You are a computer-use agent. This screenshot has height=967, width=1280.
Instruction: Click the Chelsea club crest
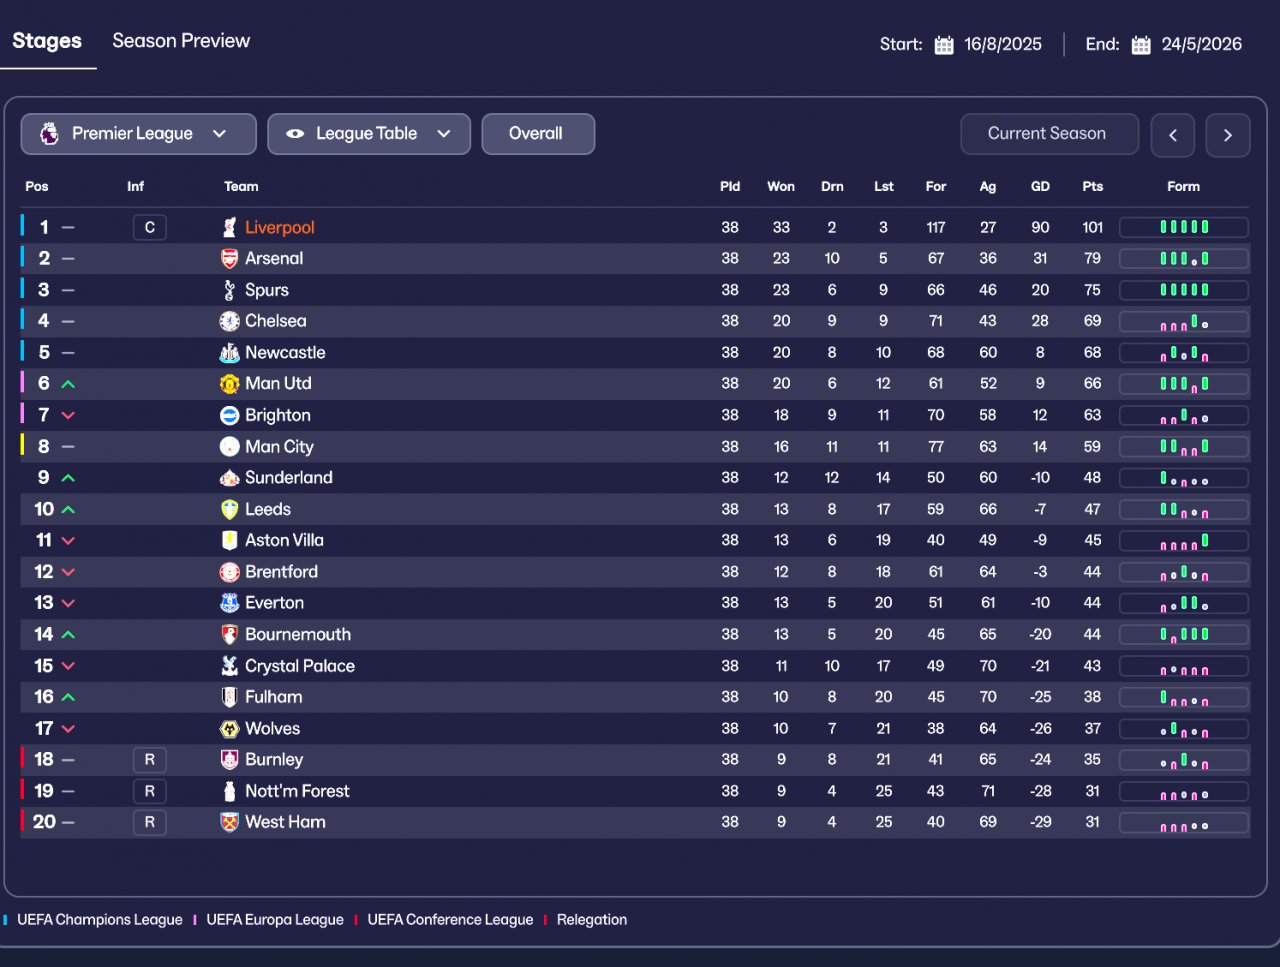229,321
